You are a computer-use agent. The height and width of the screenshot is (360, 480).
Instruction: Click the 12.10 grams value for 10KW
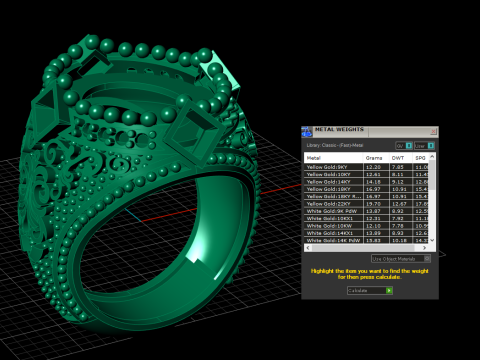pyautogui.click(x=373, y=226)
